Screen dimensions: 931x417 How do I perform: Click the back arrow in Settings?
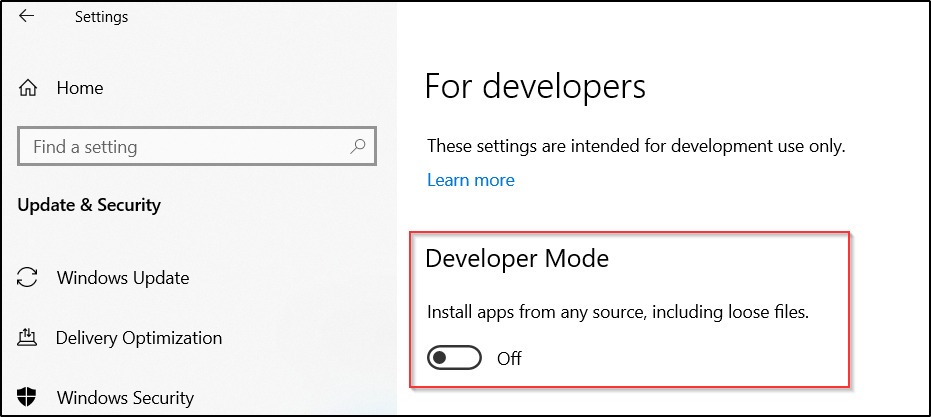27,17
